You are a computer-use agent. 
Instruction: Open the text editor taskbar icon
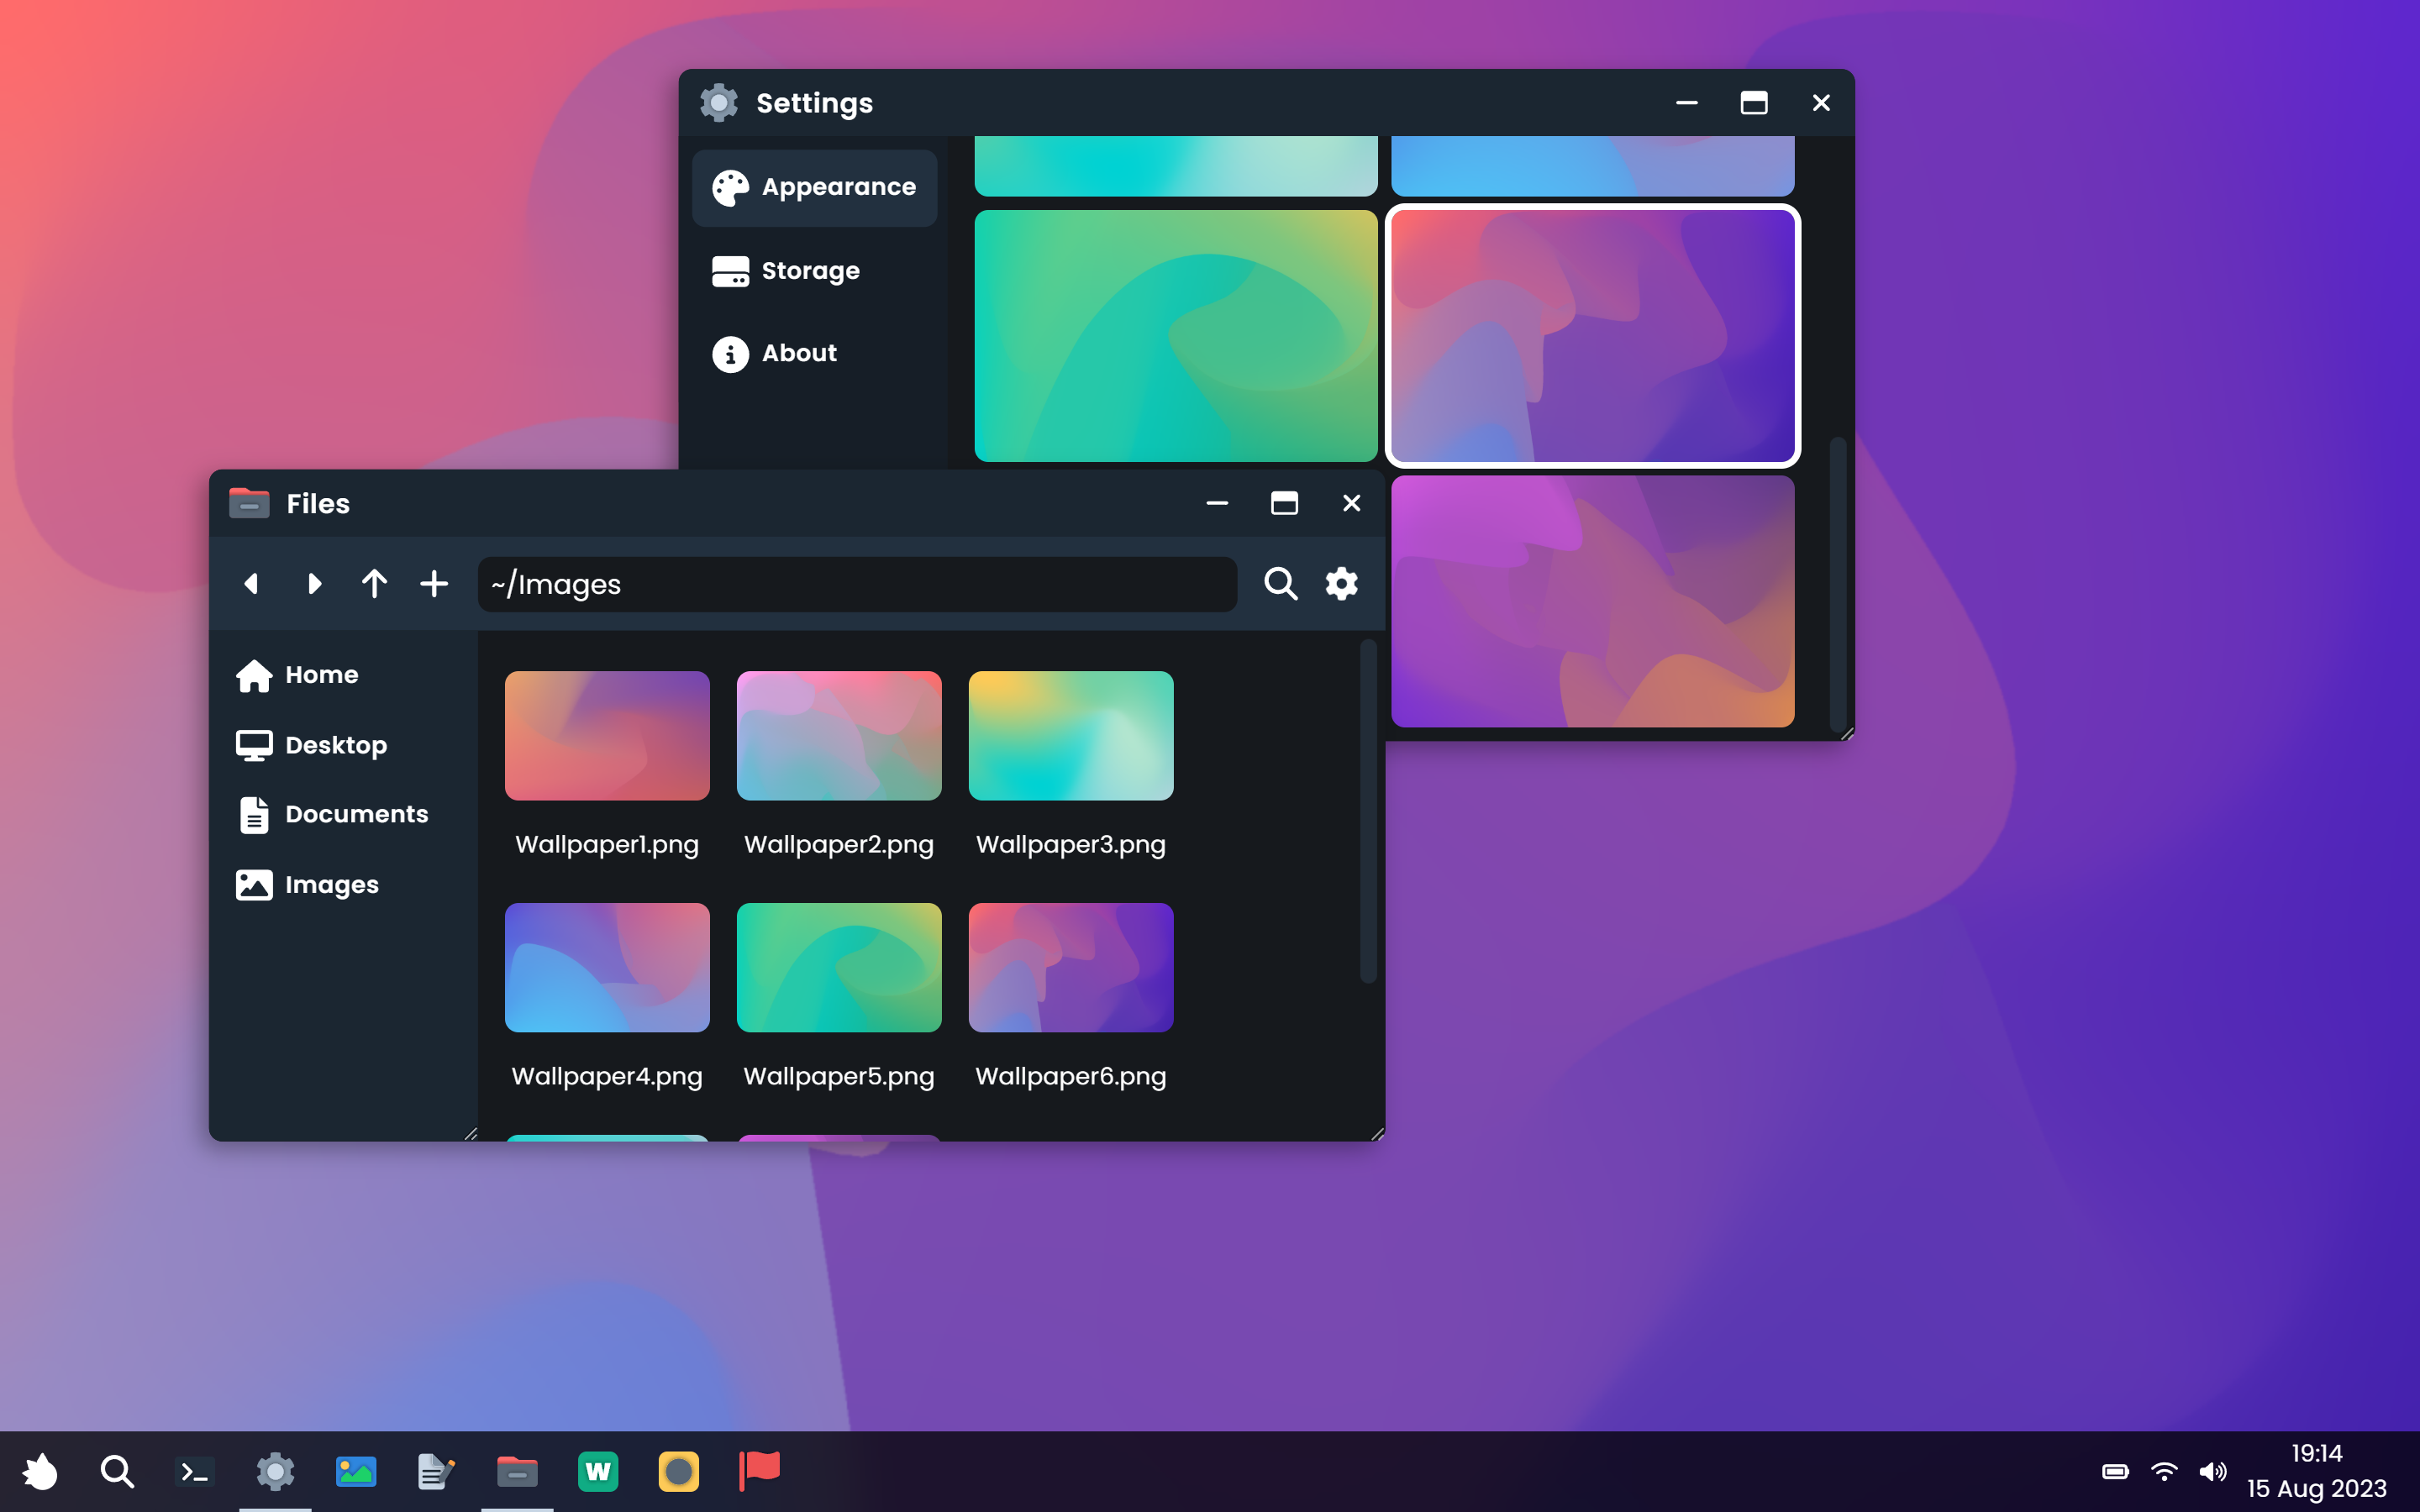[x=436, y=1472]
